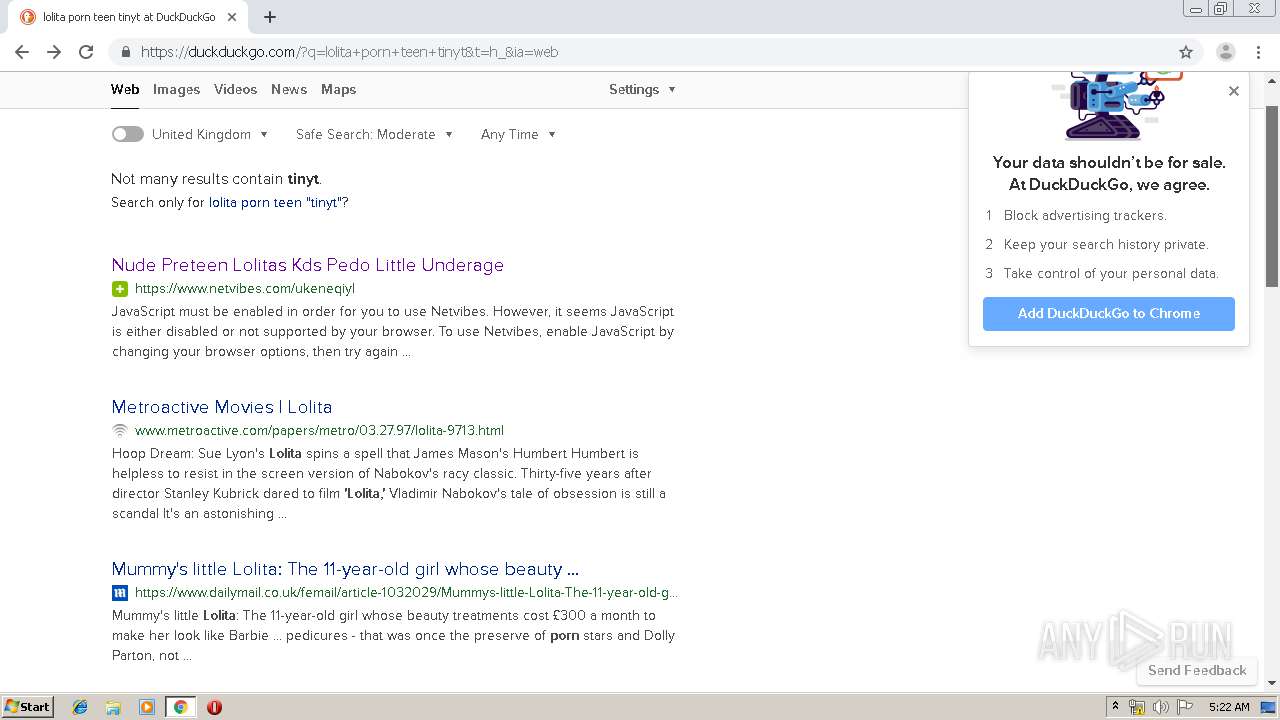1280x720 pixels.
Task: Click the network tray icon
Action: [1137, 707]
